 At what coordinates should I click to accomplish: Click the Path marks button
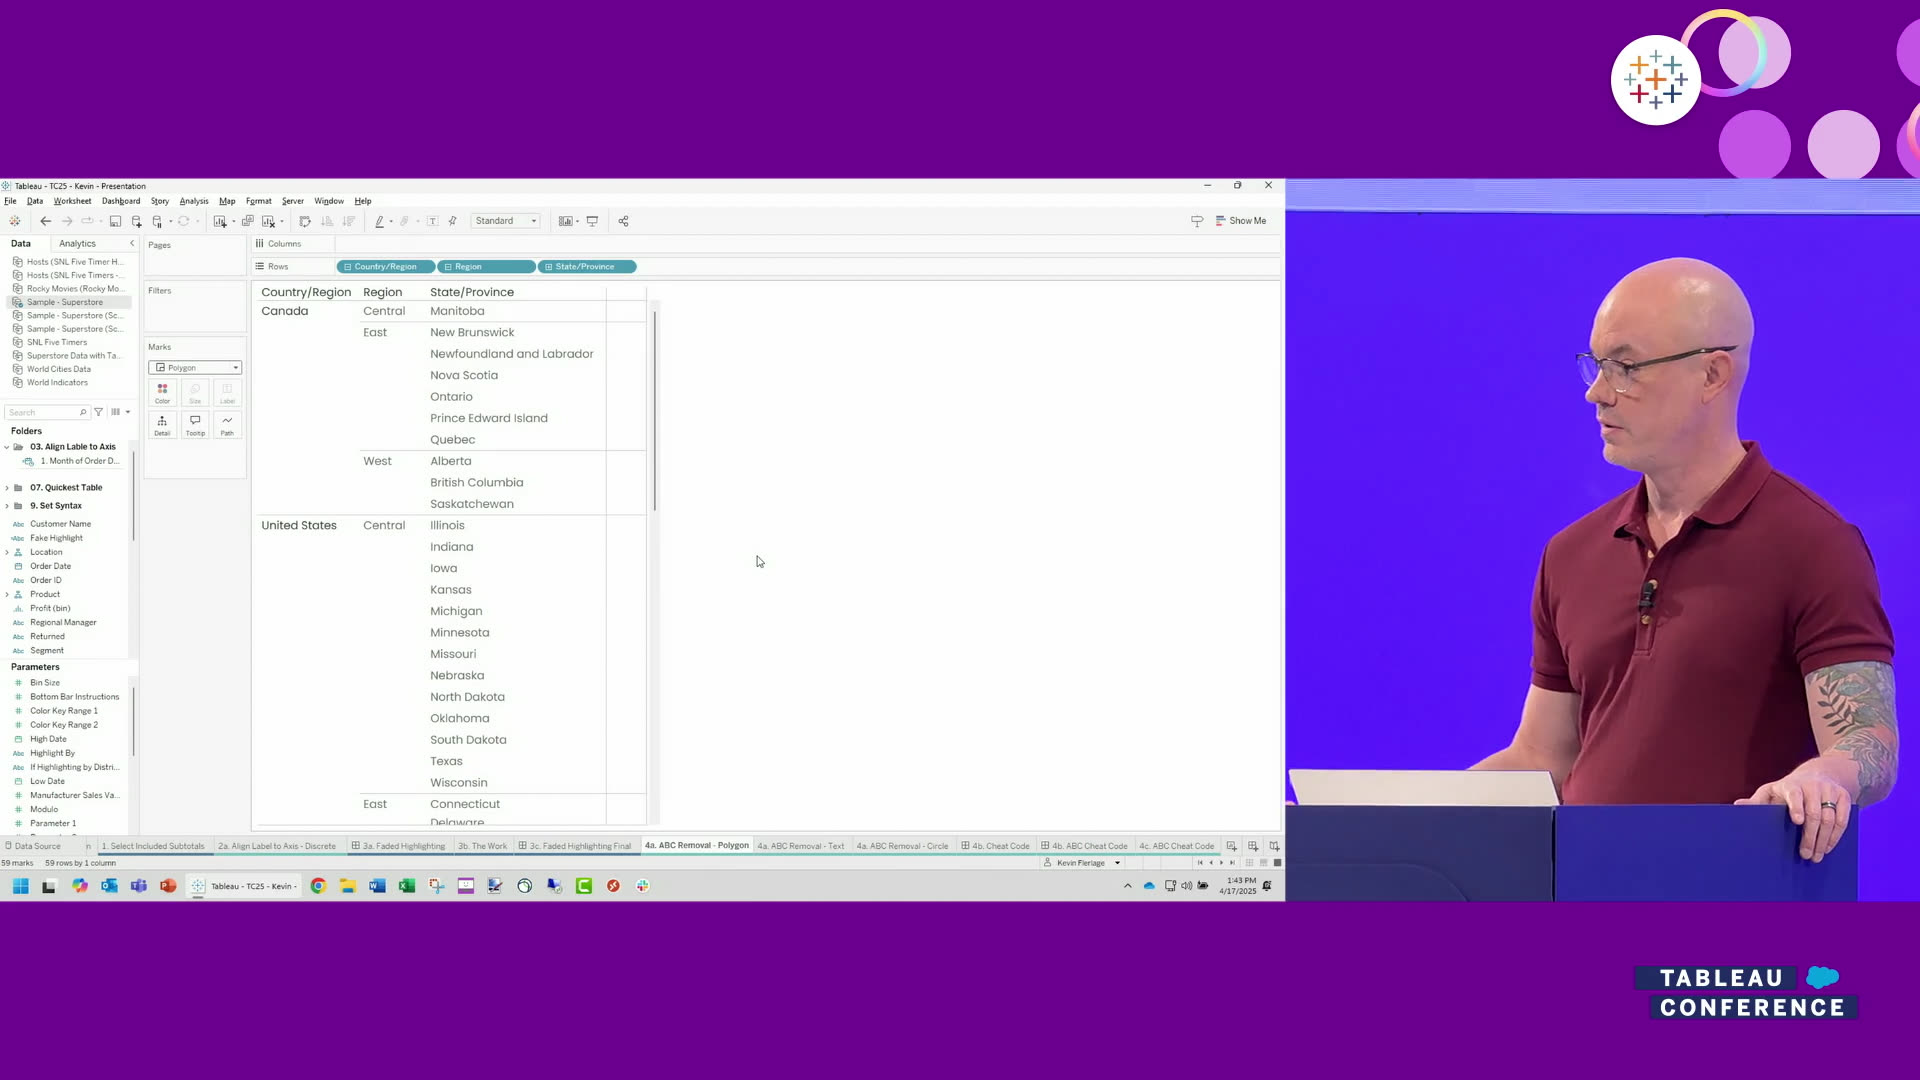227,425
